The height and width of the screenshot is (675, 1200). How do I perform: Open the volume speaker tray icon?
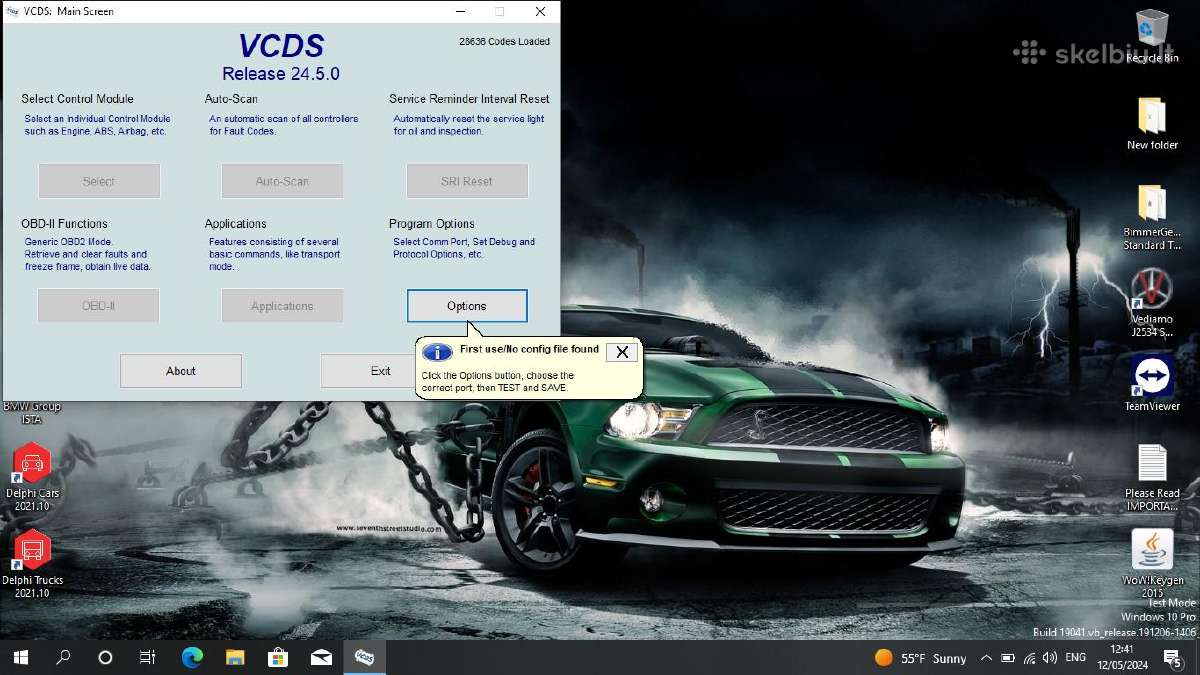pos(1049,658)
